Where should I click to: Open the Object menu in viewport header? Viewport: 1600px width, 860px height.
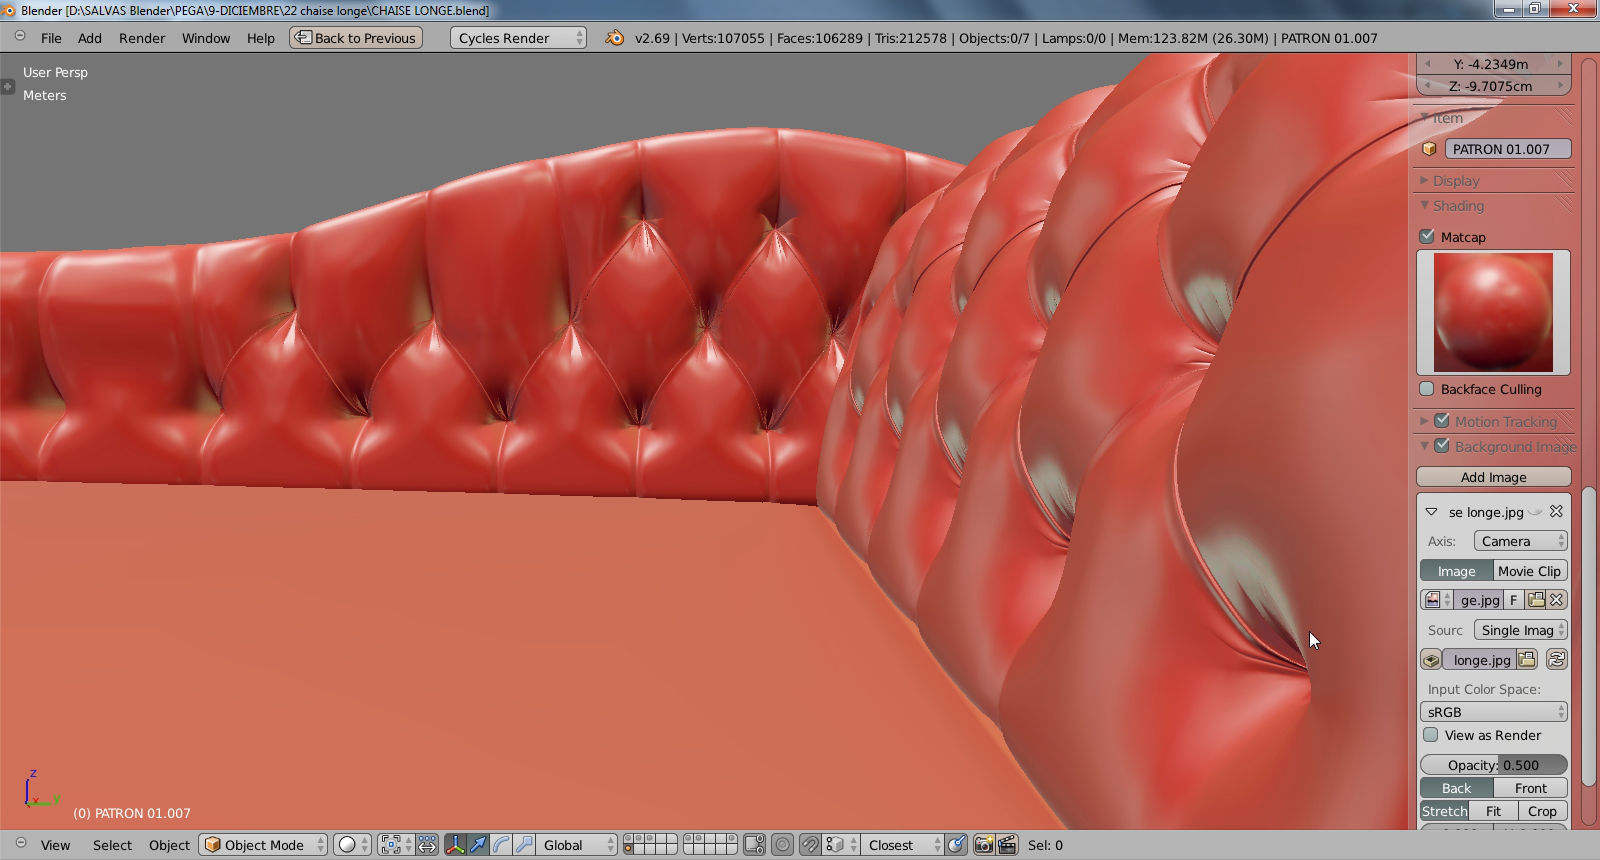(x=169, y=845)
